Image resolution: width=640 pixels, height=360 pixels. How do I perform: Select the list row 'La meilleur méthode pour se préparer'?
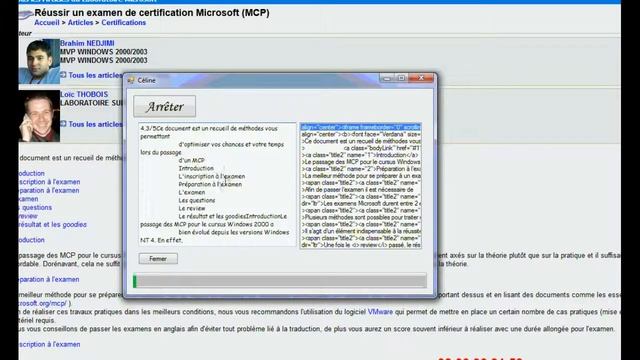(x=361, y=176)
